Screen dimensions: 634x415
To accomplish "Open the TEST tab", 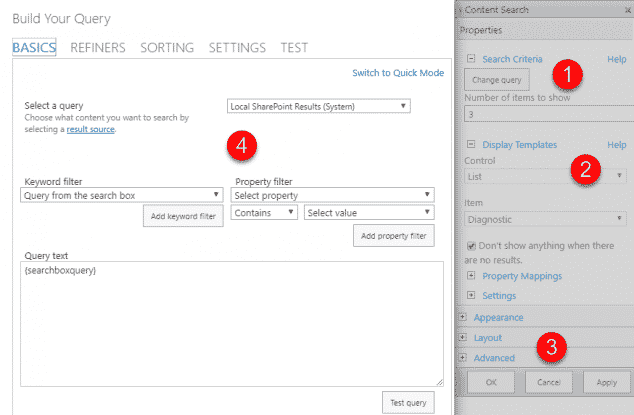I will tap(294, 48).
